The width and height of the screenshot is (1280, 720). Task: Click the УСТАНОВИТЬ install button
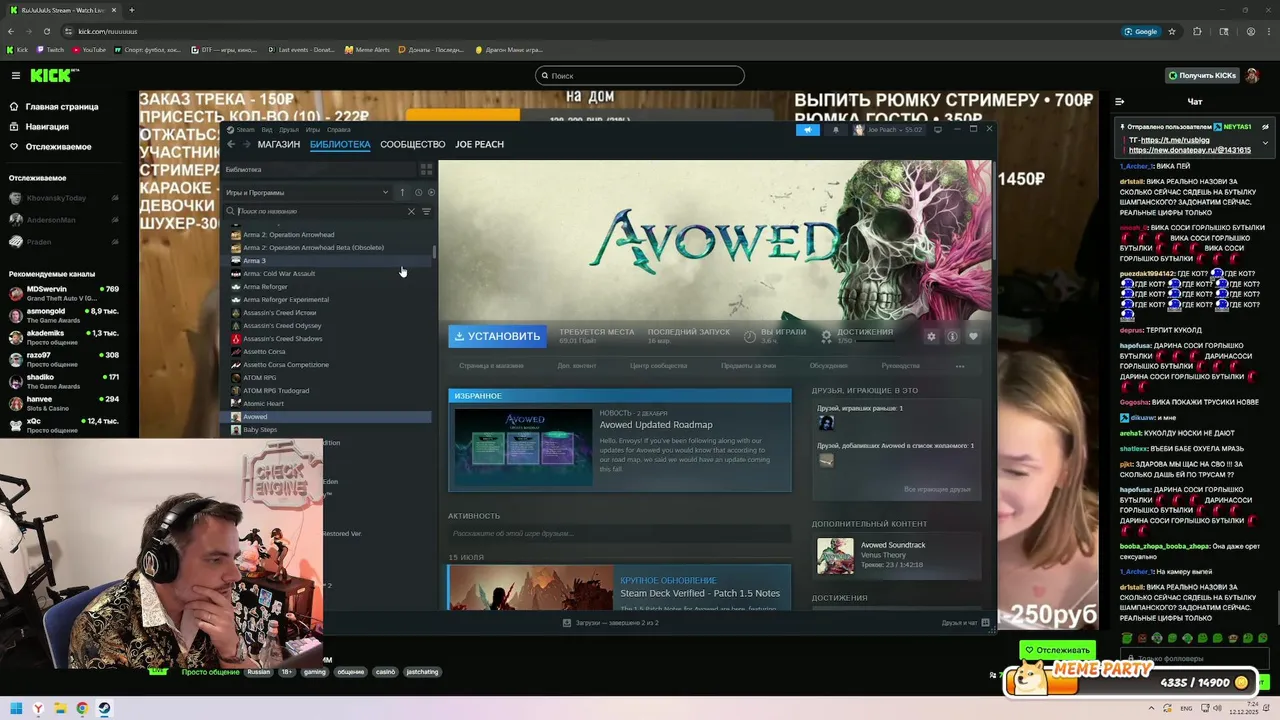pyautogui.click(x=497, y=336)
